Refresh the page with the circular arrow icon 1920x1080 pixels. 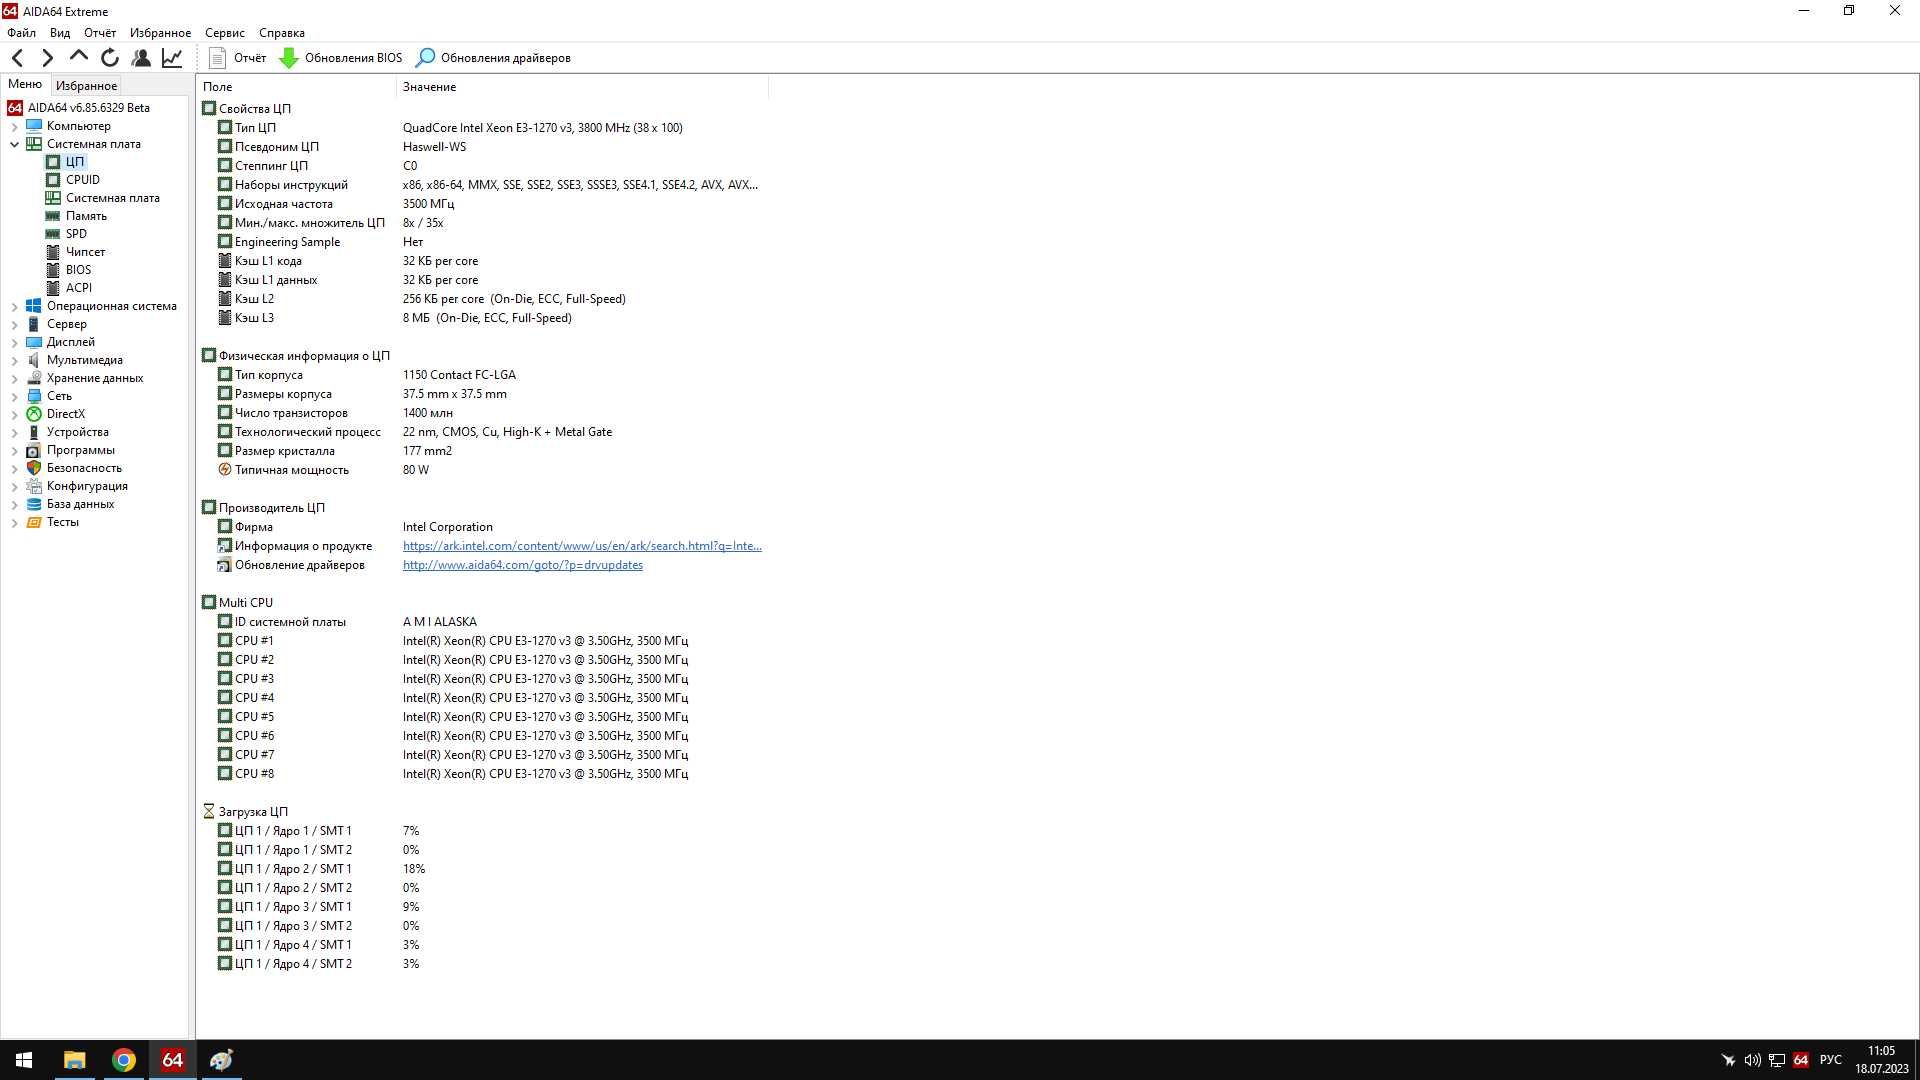pos(110,58)
